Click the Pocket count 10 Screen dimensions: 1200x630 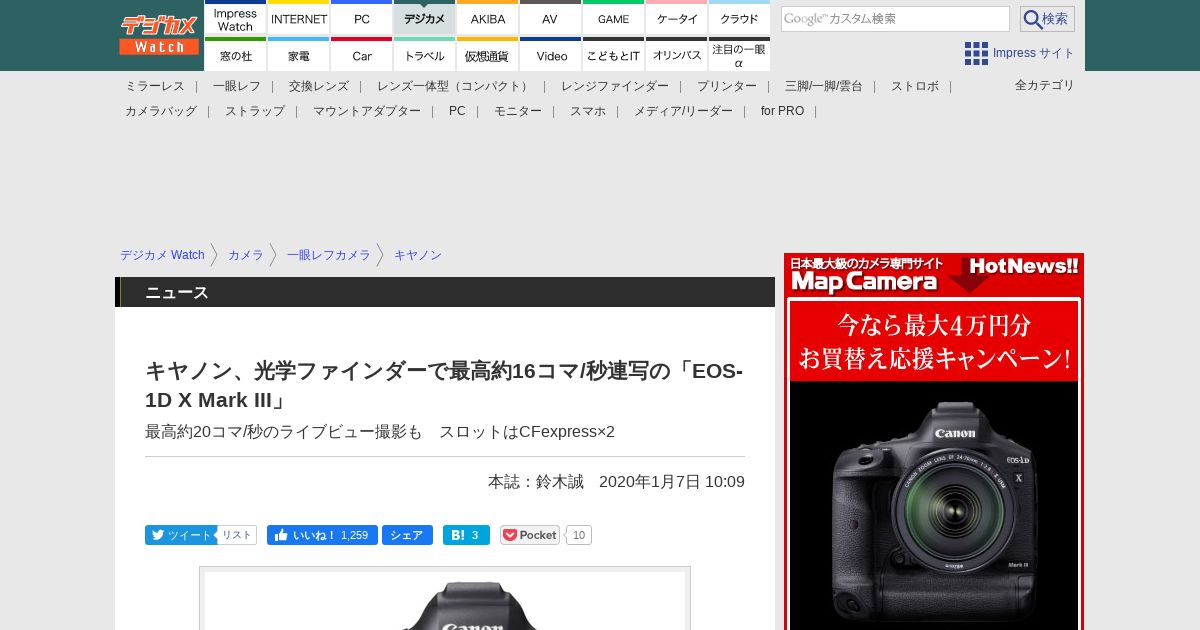tap(579, 535)
